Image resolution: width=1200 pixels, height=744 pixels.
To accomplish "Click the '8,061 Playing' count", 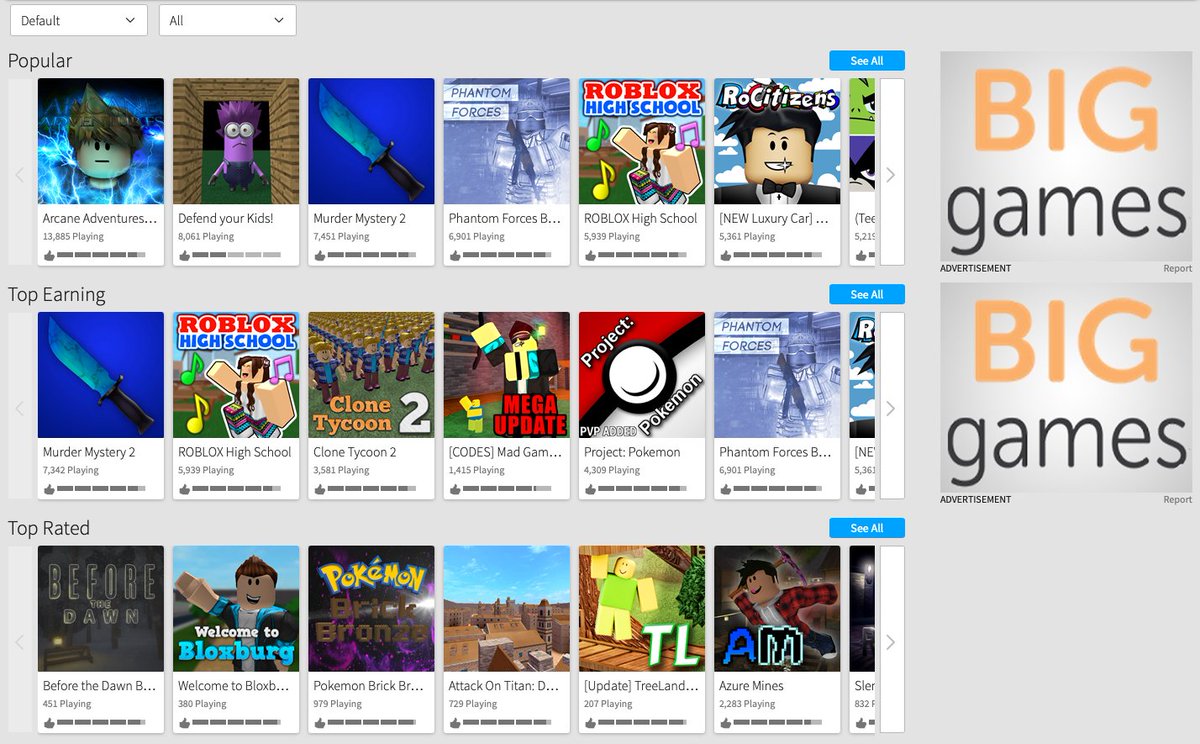I will pos(206,237).
